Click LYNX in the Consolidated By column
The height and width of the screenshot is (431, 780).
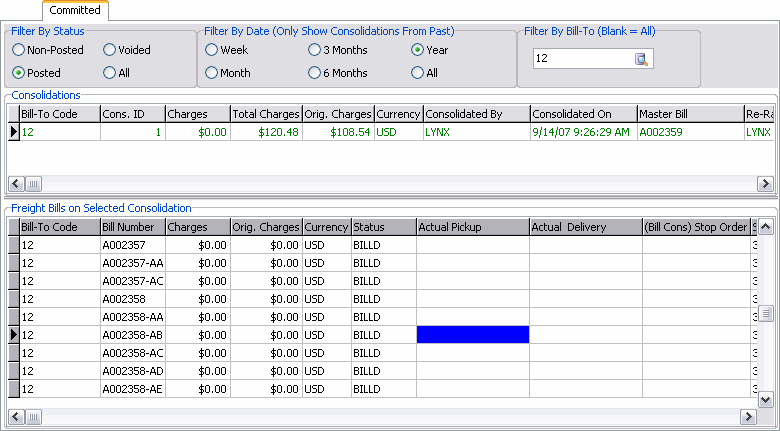click(477, 132)
